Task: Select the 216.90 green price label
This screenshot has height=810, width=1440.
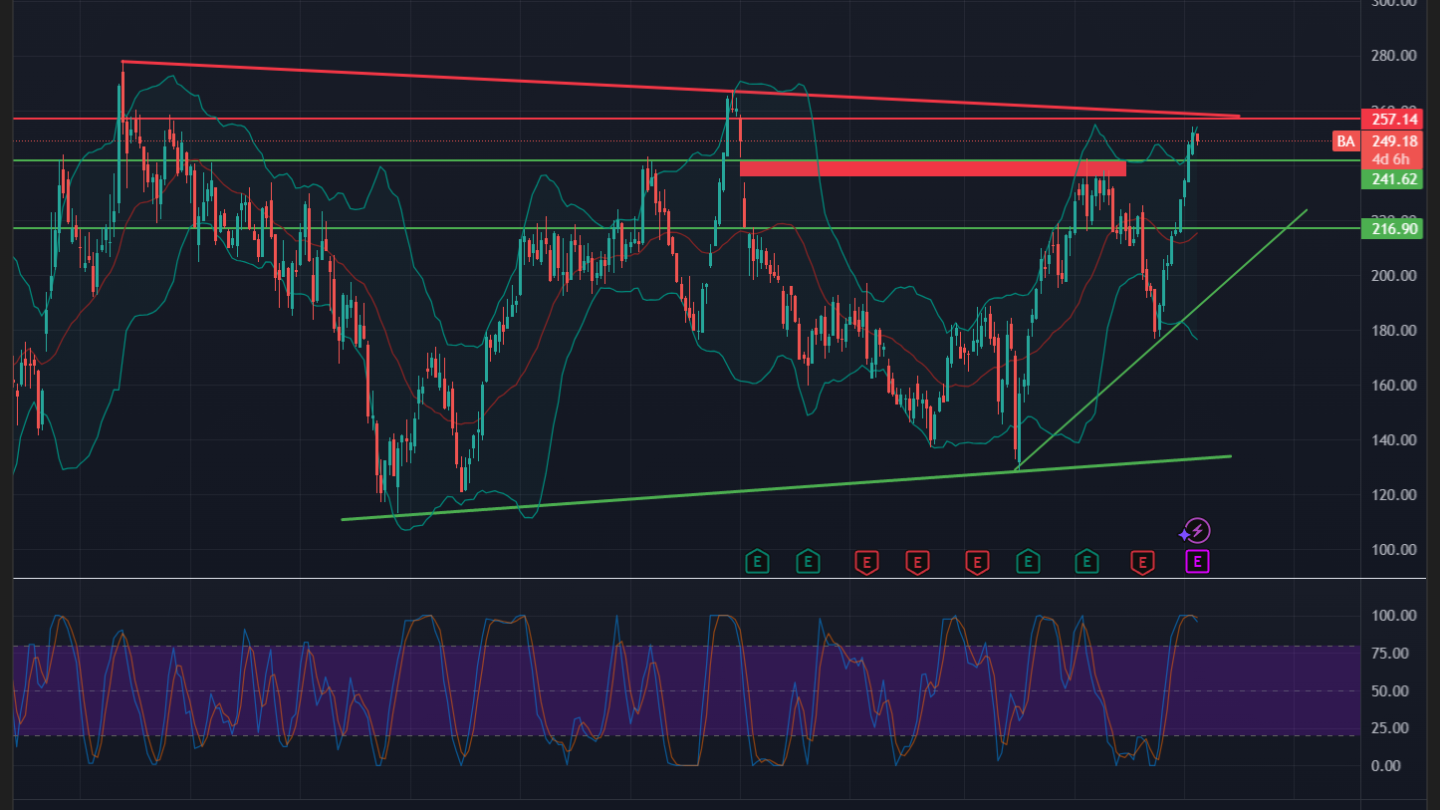Action: tap(1394, 229)
